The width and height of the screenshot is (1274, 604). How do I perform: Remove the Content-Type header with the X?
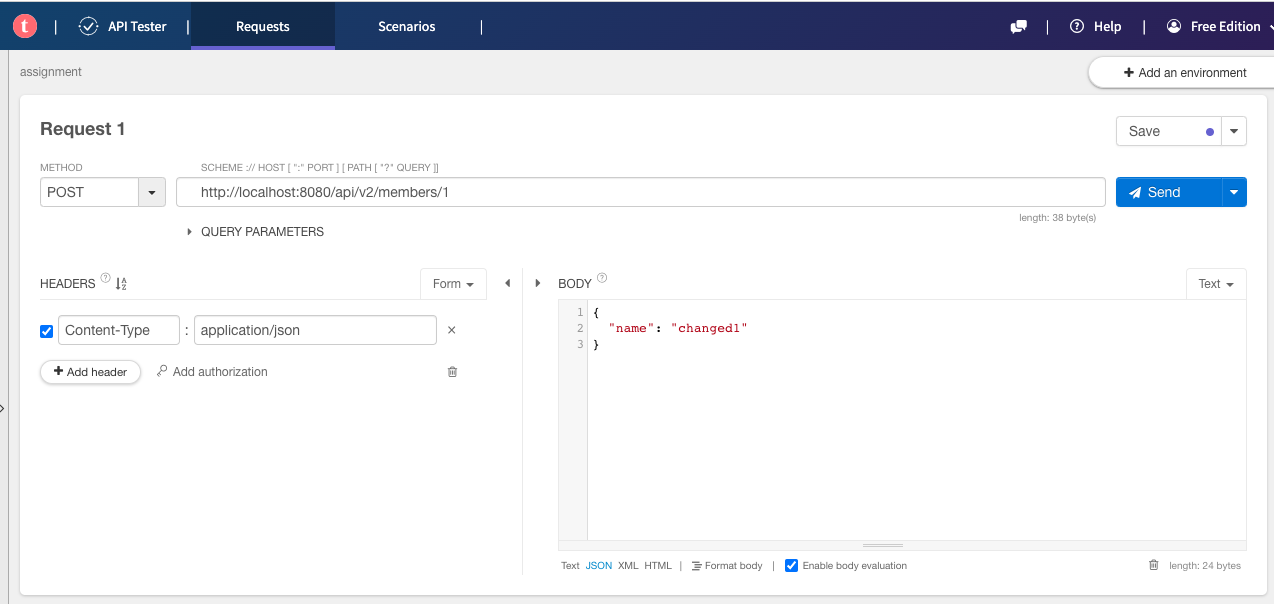pos(451,330)
